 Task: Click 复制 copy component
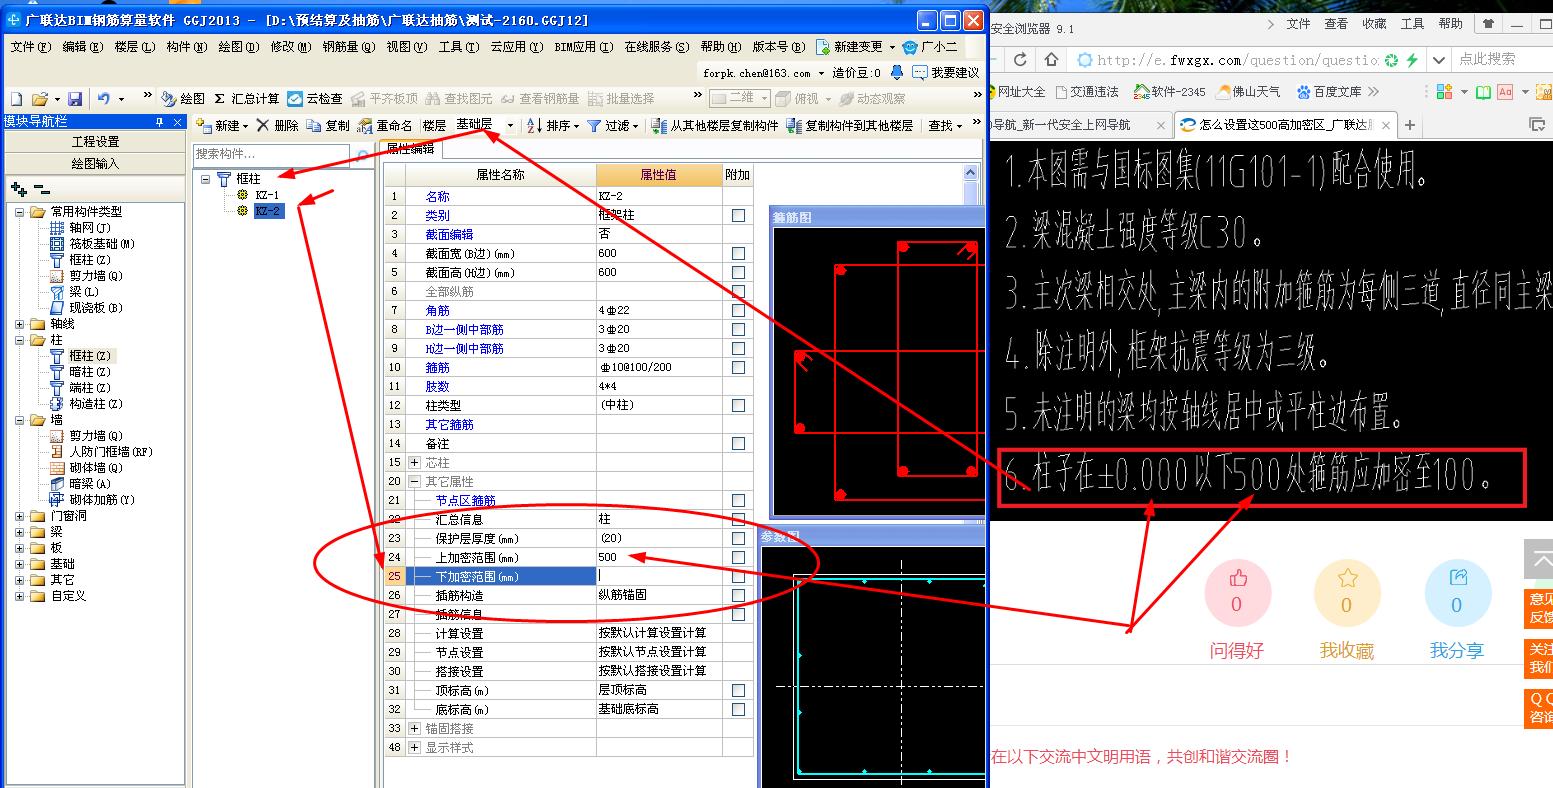point(328,125)
